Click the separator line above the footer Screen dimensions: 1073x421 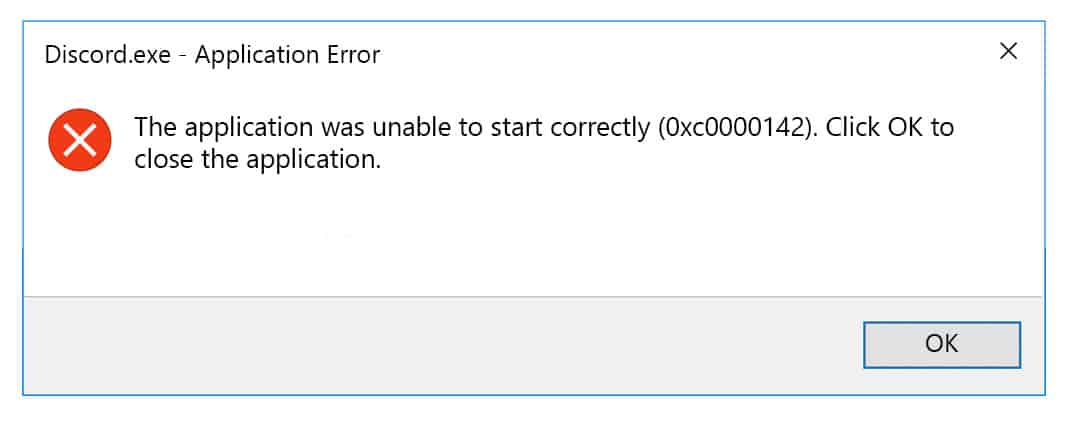coord(534,297)
